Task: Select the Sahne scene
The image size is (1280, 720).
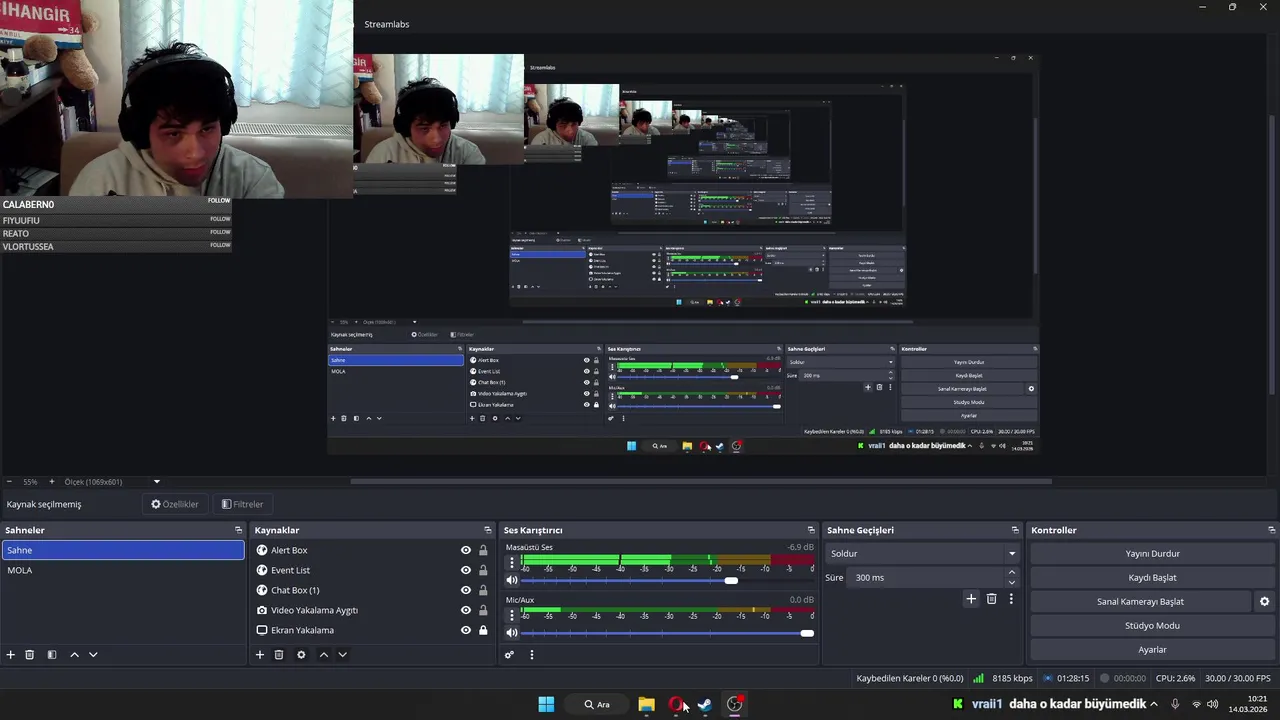Action: tap(123, 550)
